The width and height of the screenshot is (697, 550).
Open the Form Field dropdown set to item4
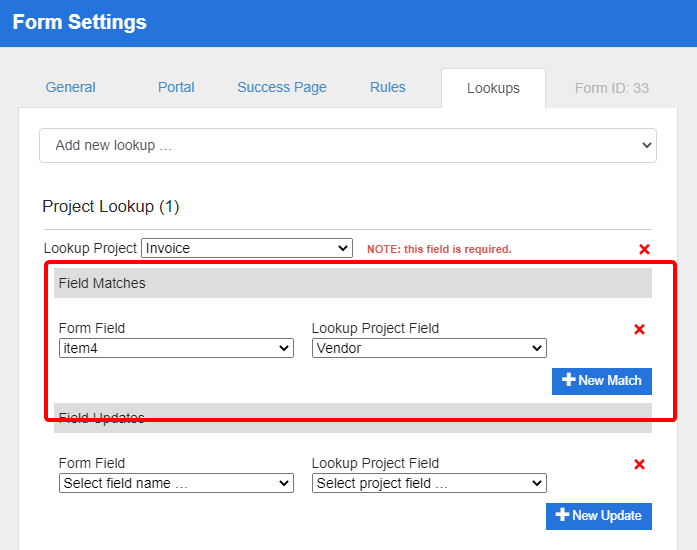(x=176, y=348)
